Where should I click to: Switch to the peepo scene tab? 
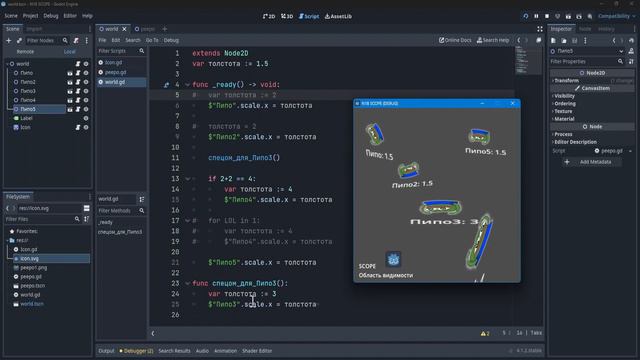145,29
